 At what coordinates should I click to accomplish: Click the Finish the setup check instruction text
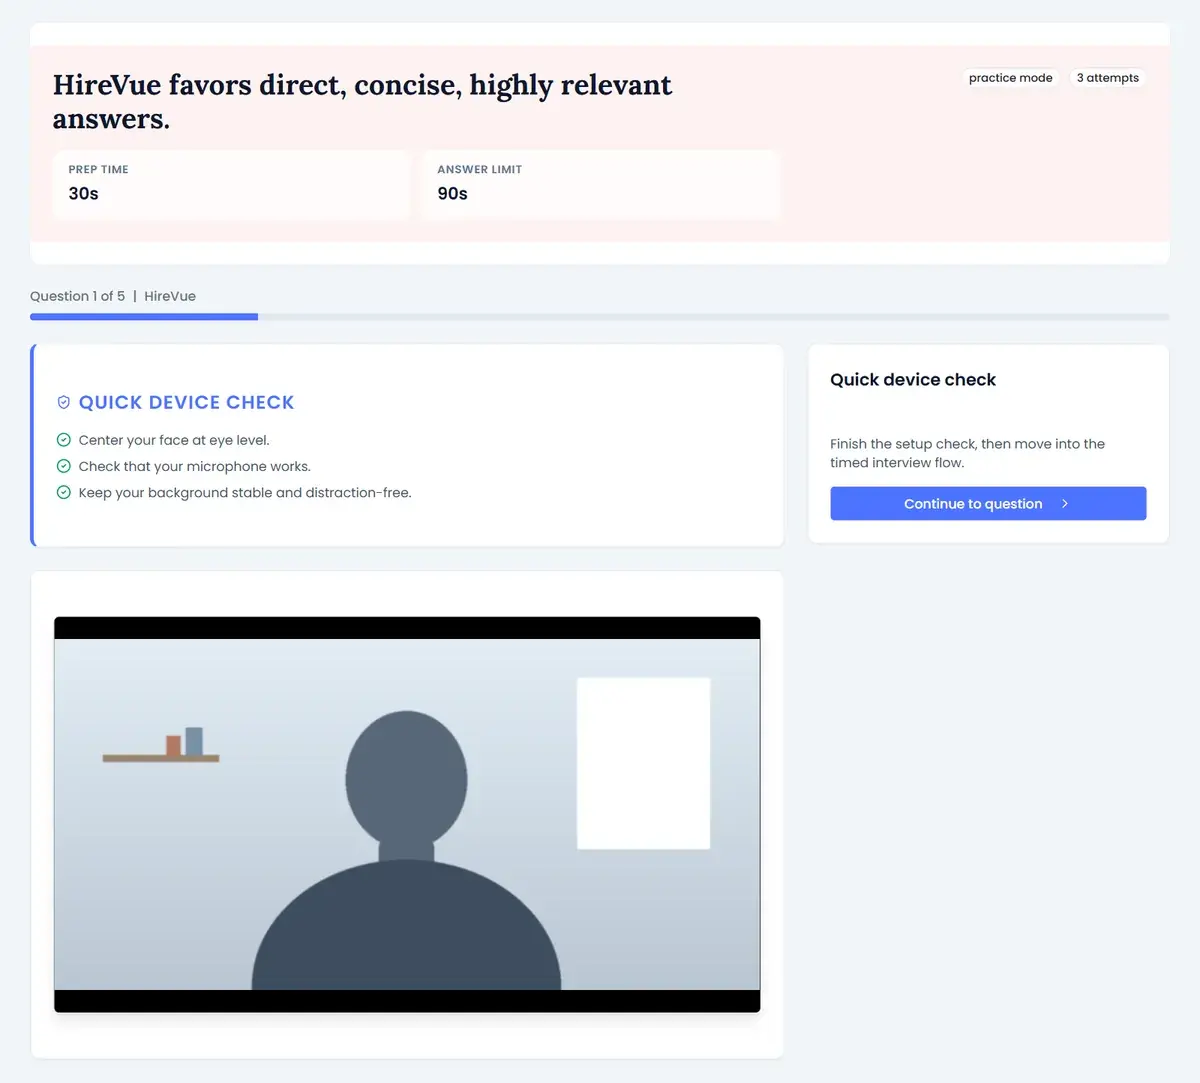tap(967, 453)
